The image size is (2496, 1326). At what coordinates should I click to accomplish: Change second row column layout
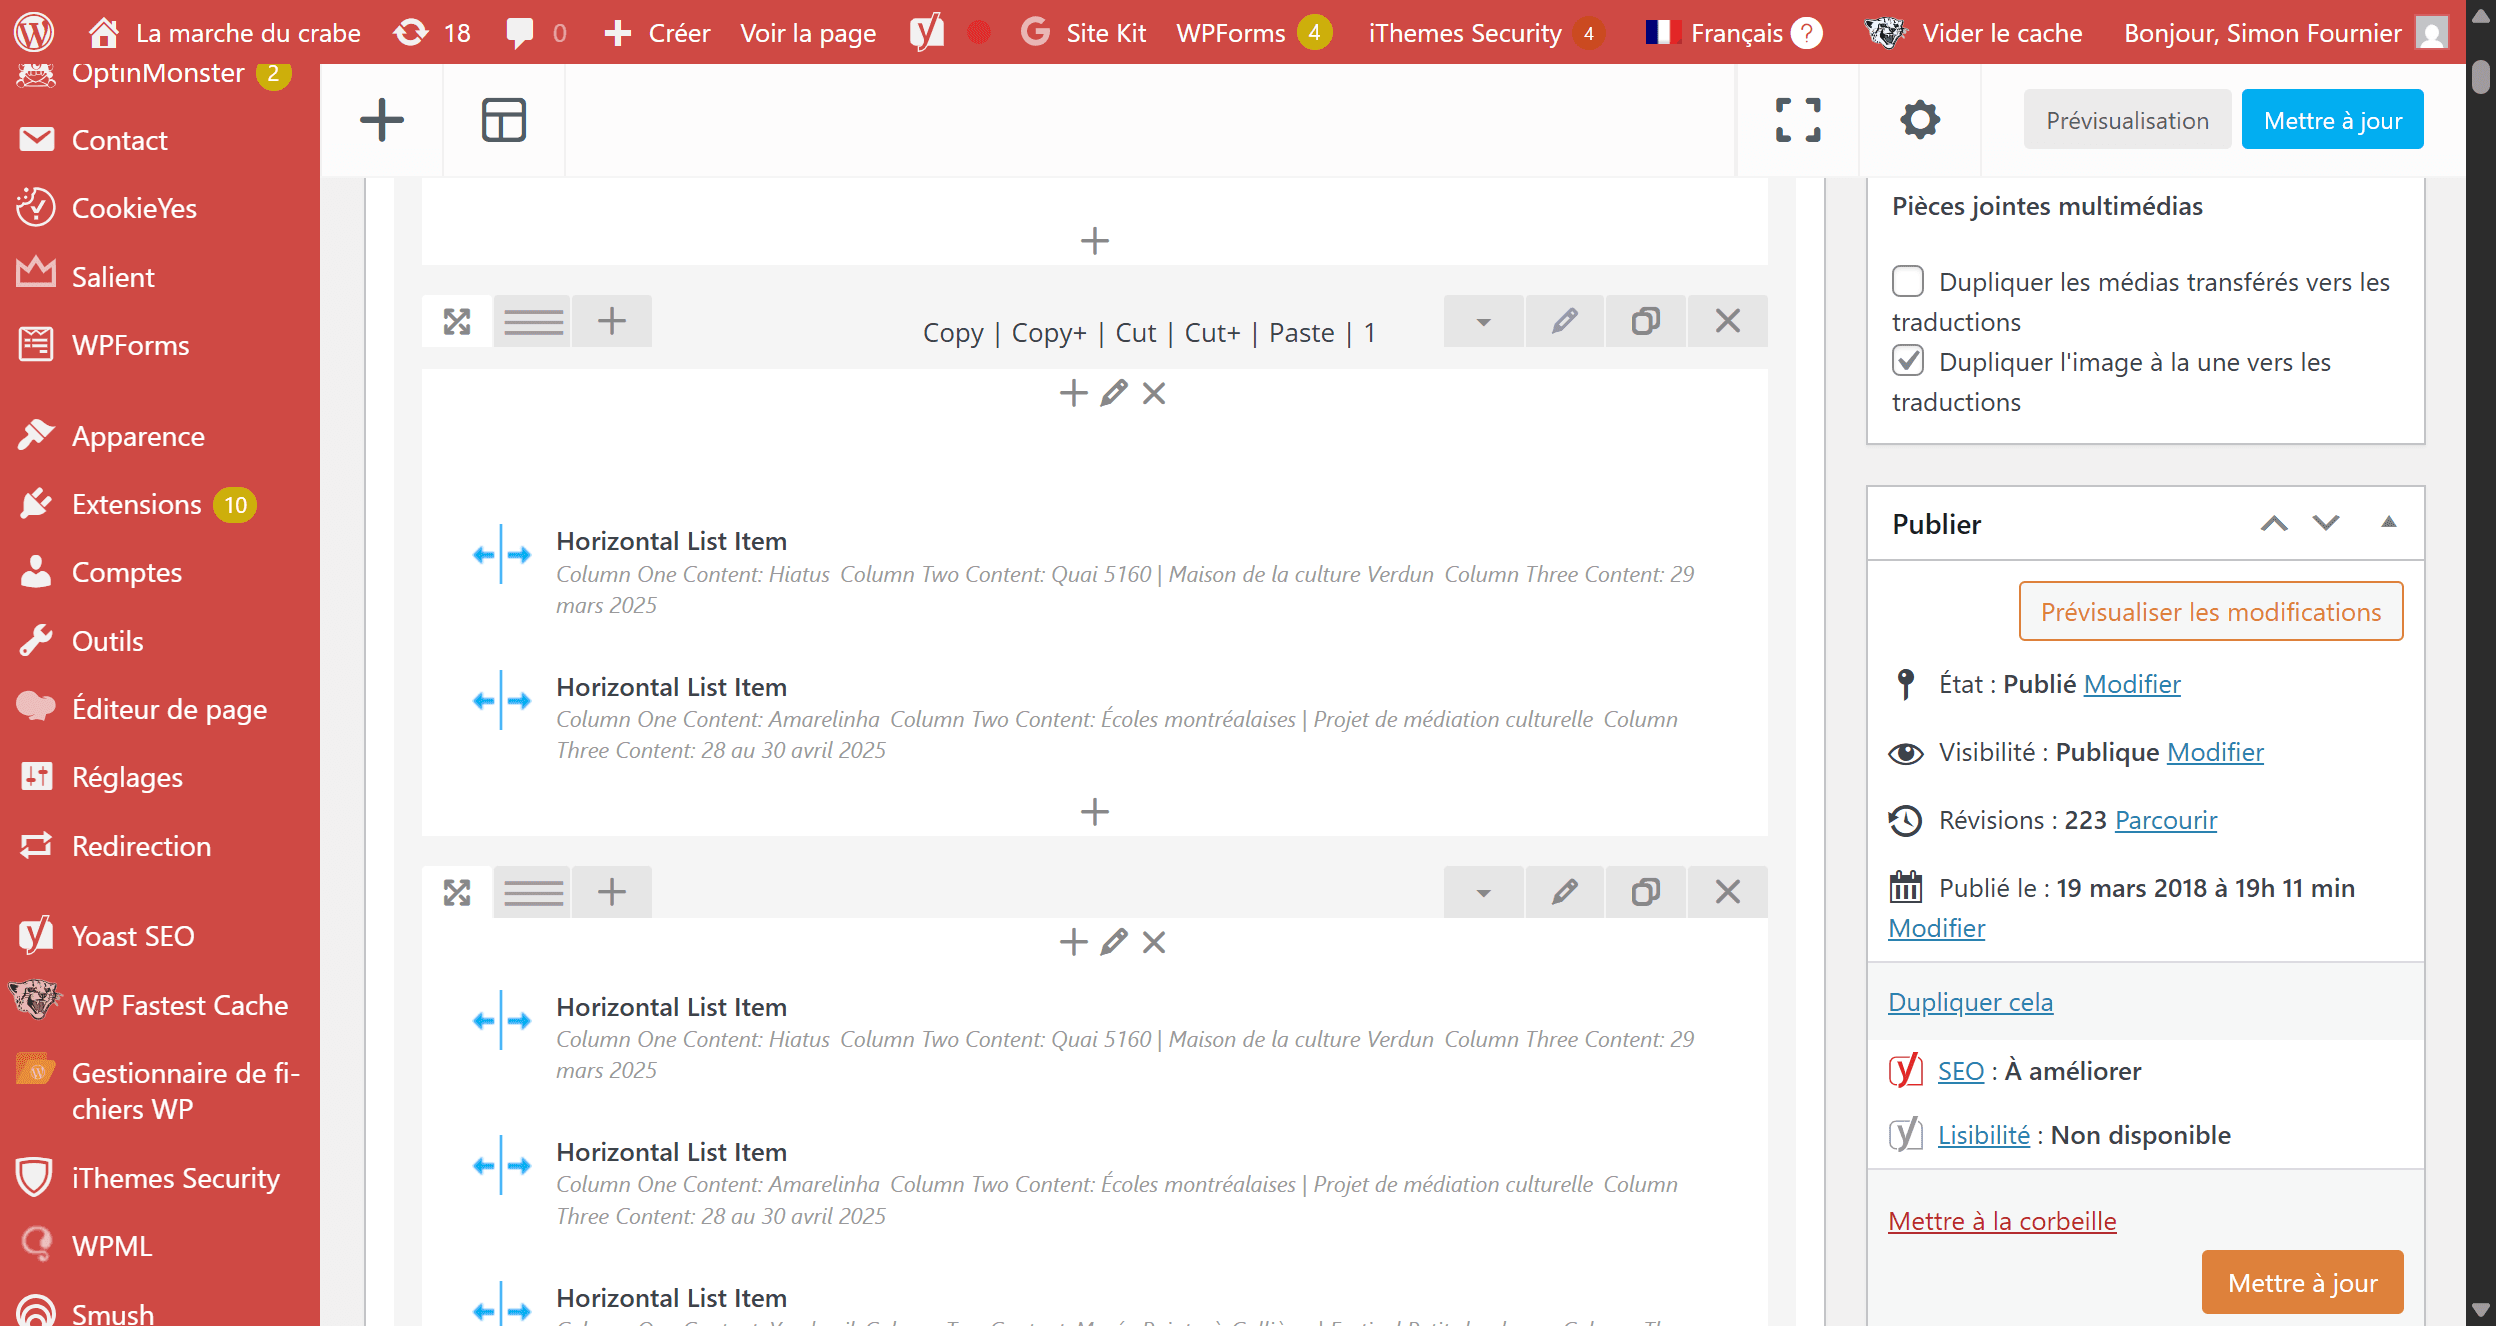(x=533, y=892)
